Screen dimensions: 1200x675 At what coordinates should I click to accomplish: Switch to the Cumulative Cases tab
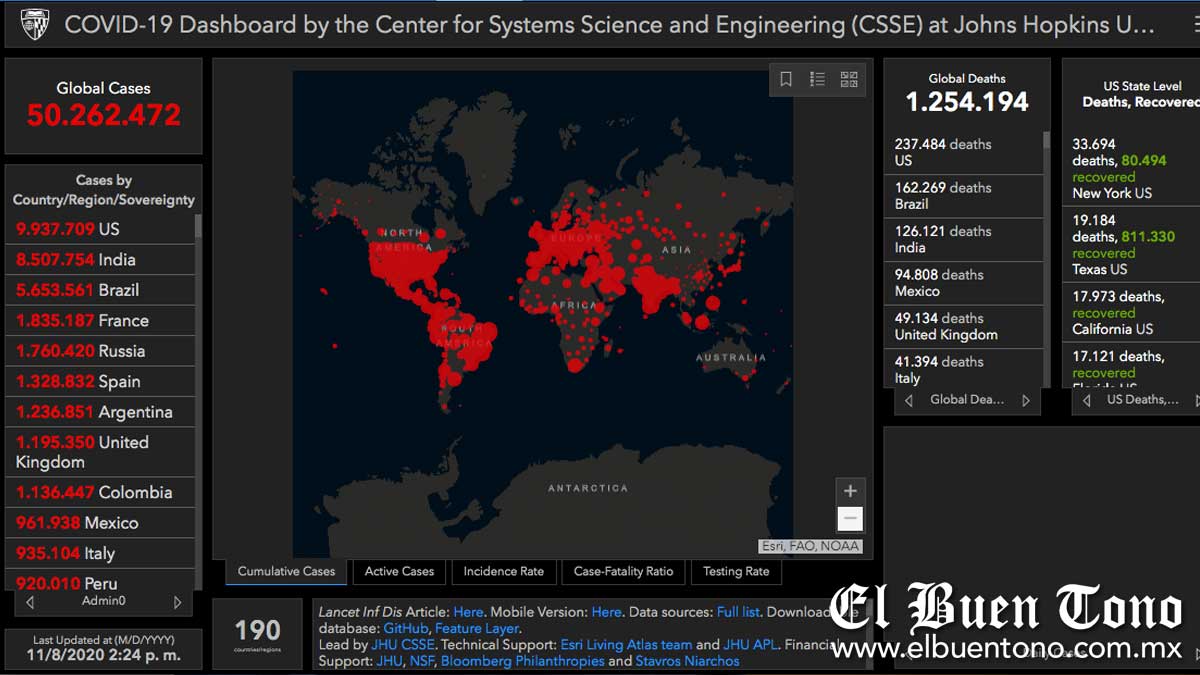286,571
